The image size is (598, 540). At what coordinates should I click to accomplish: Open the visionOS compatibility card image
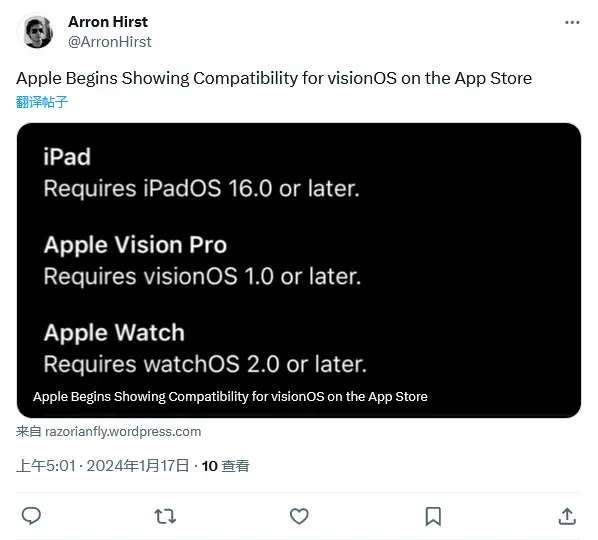pyautogui.click(x=299, y=270)
